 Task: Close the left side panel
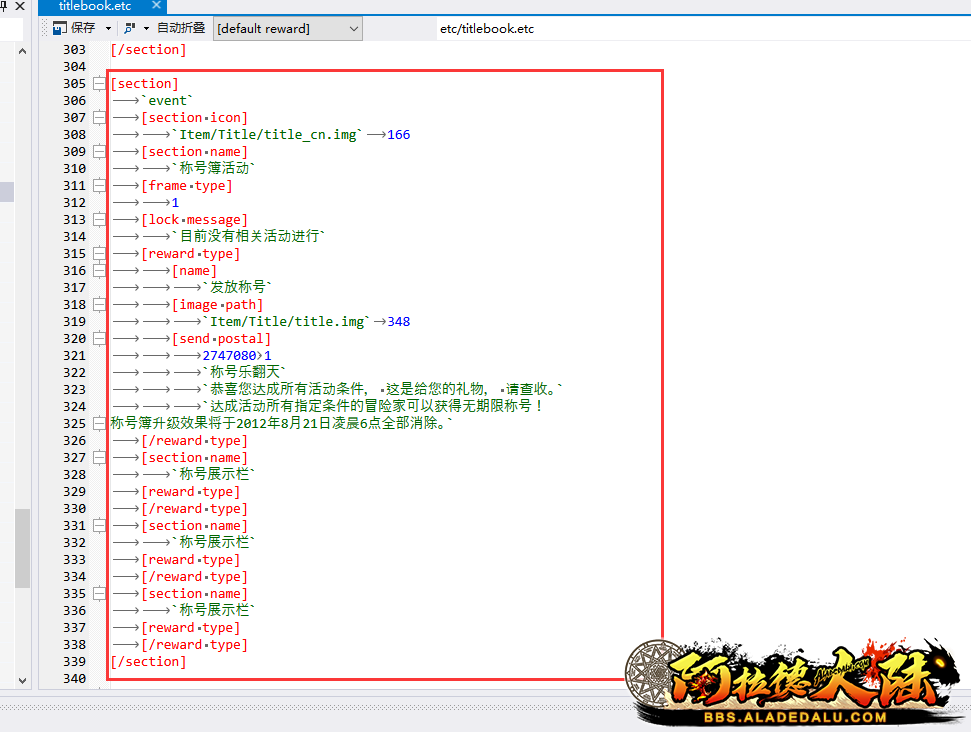pos(20,7)
